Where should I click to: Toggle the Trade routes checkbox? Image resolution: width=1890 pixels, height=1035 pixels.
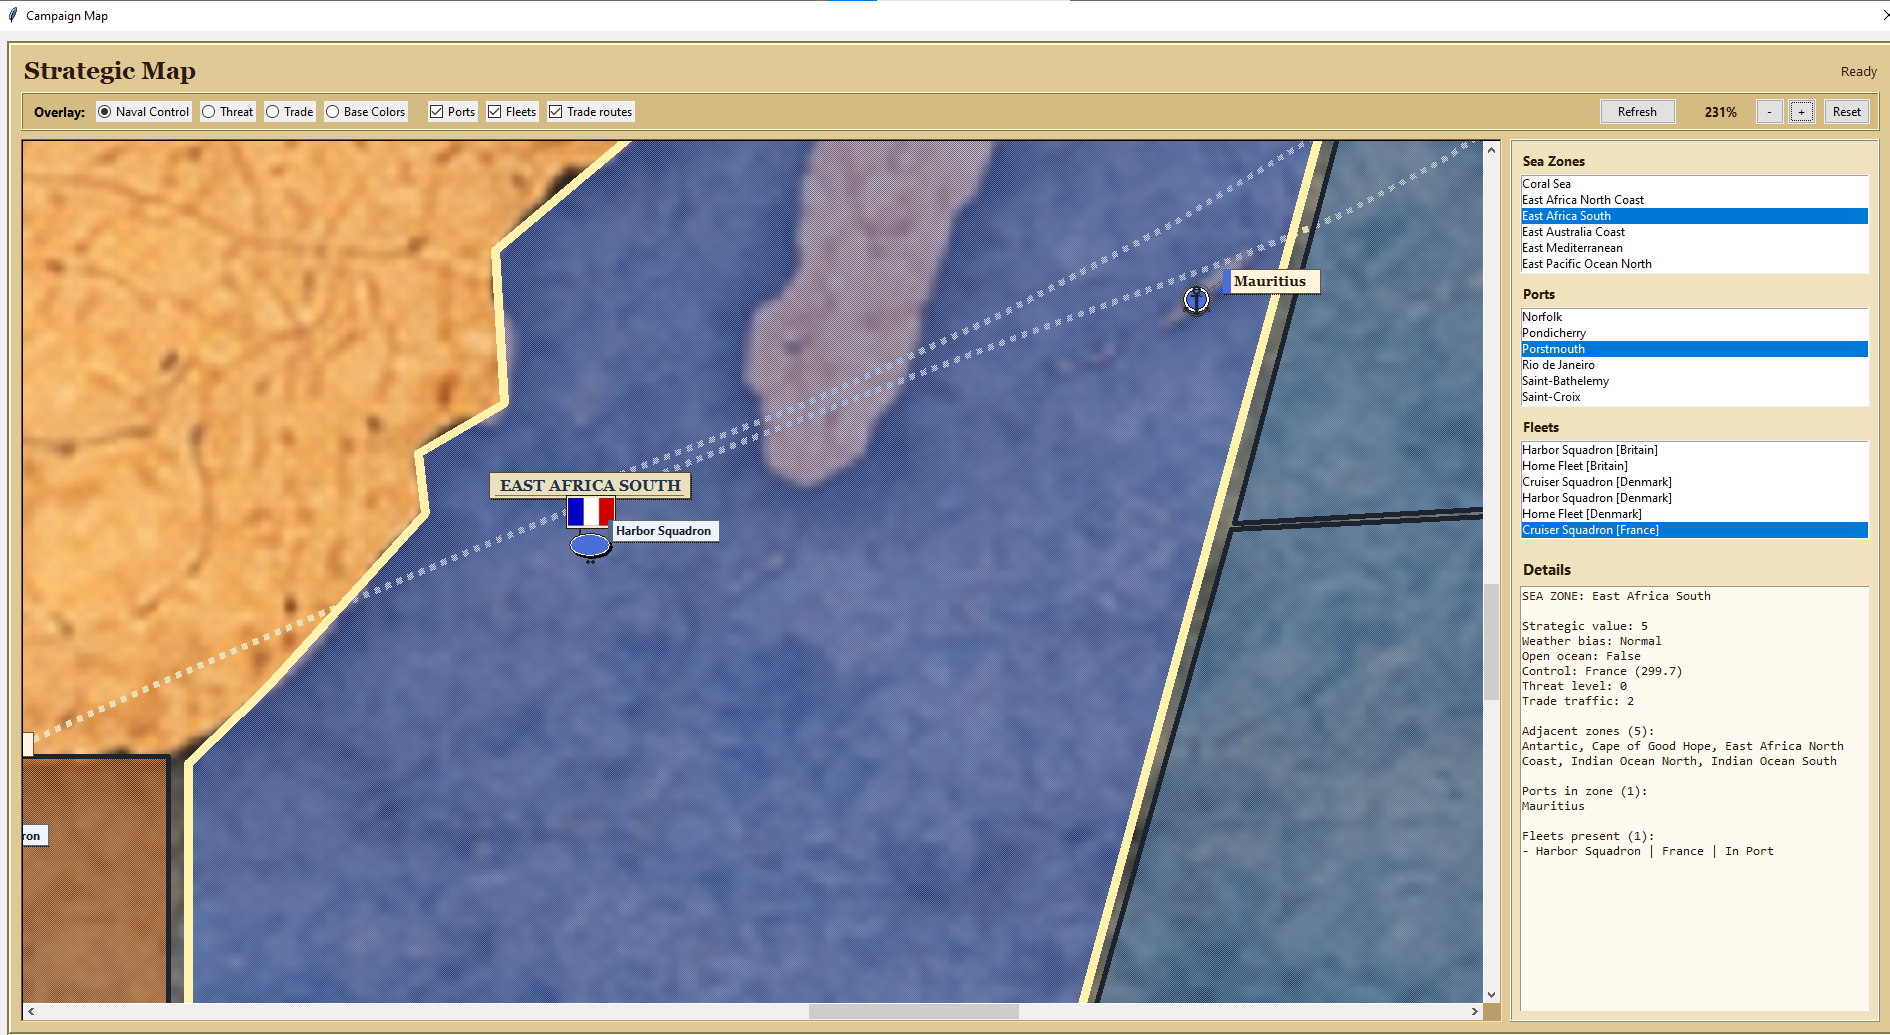coord(591,112)
